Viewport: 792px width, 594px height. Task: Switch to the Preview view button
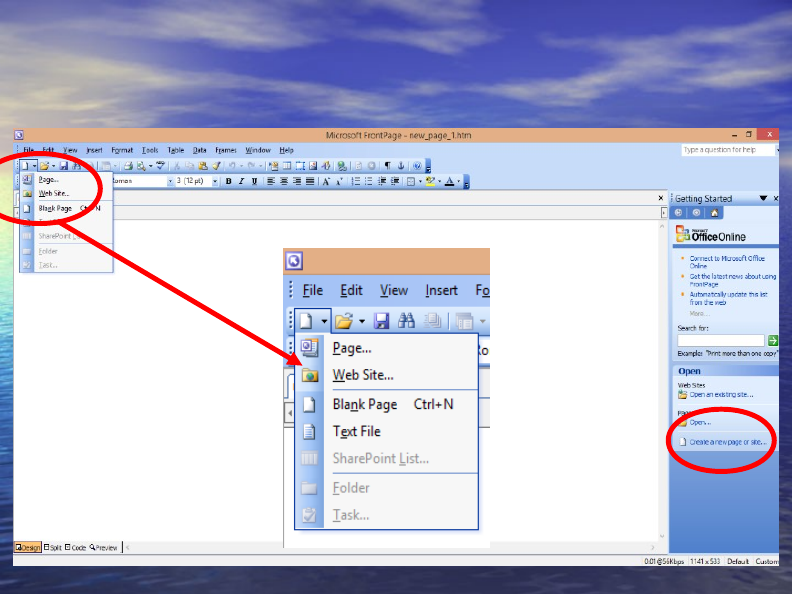tap(104, 547)
